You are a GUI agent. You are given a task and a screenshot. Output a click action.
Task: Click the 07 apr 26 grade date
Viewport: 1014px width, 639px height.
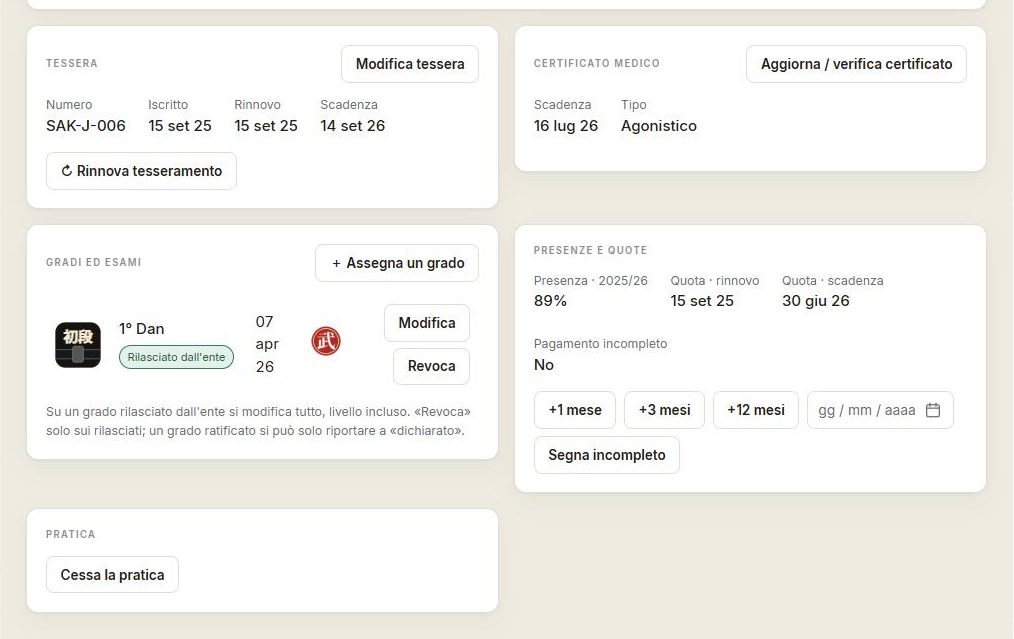coord(267,344)
